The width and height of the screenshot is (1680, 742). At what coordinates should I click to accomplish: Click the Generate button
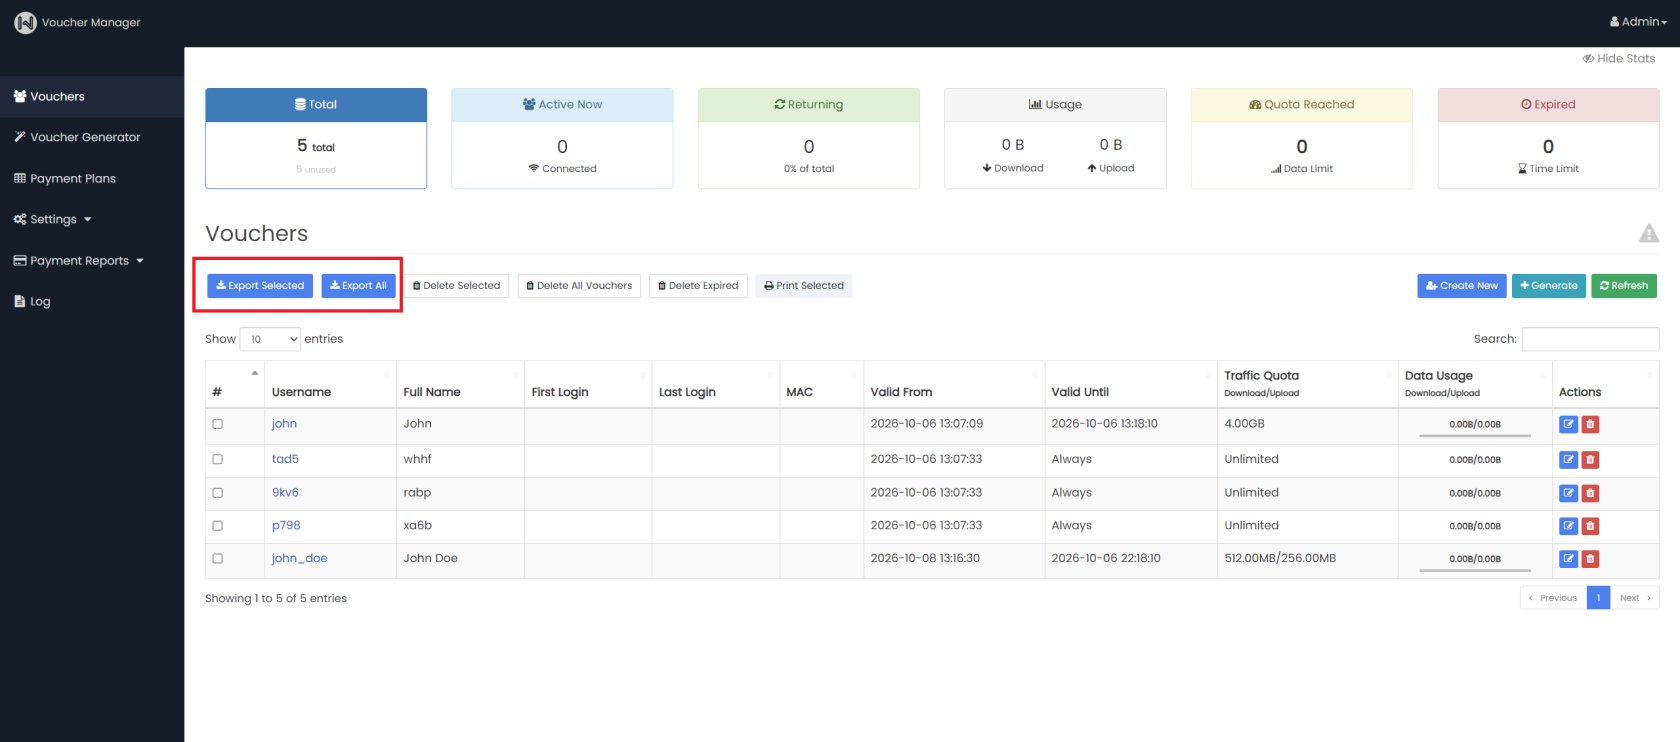click(x=1549, y=286)
